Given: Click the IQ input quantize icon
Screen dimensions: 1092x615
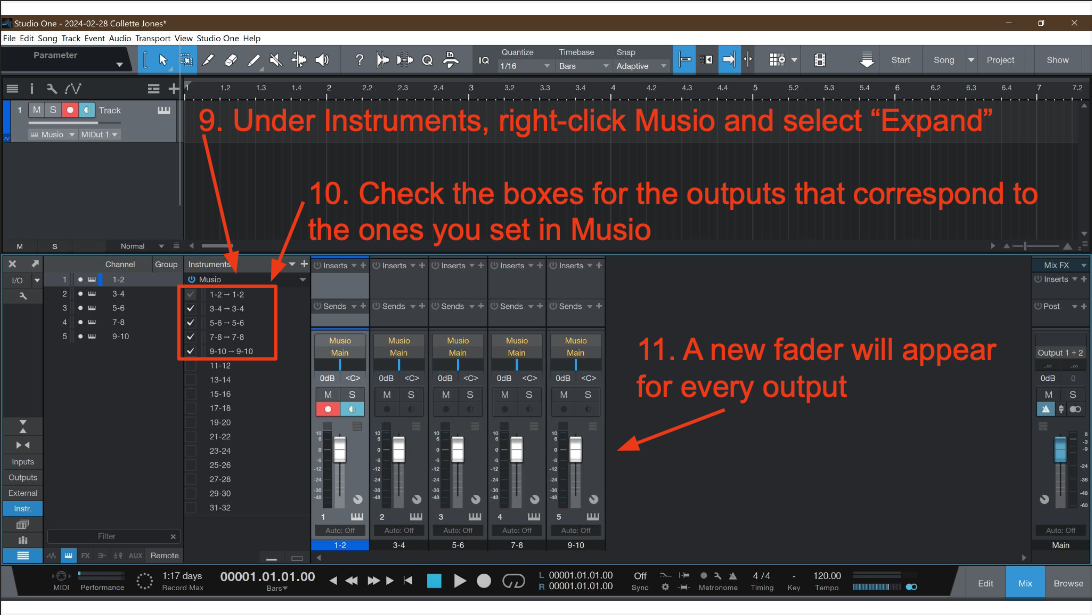Looking at the screenshot, I should (x=483, y=61).
